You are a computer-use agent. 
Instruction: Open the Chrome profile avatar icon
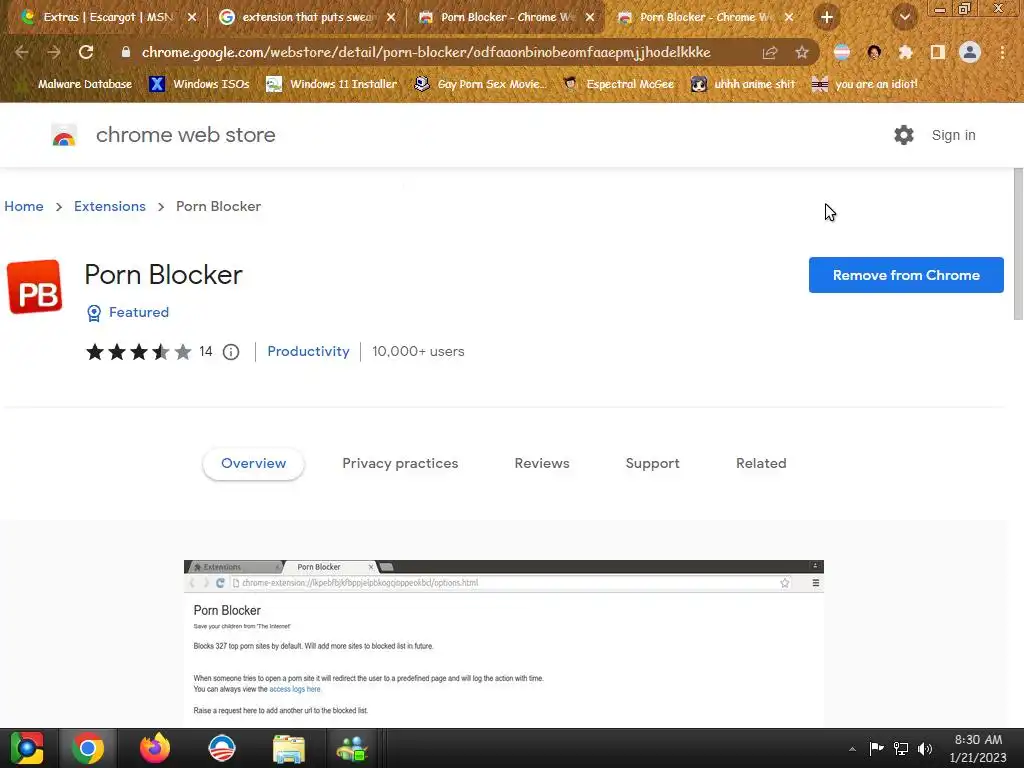click(x=970, y=52)
